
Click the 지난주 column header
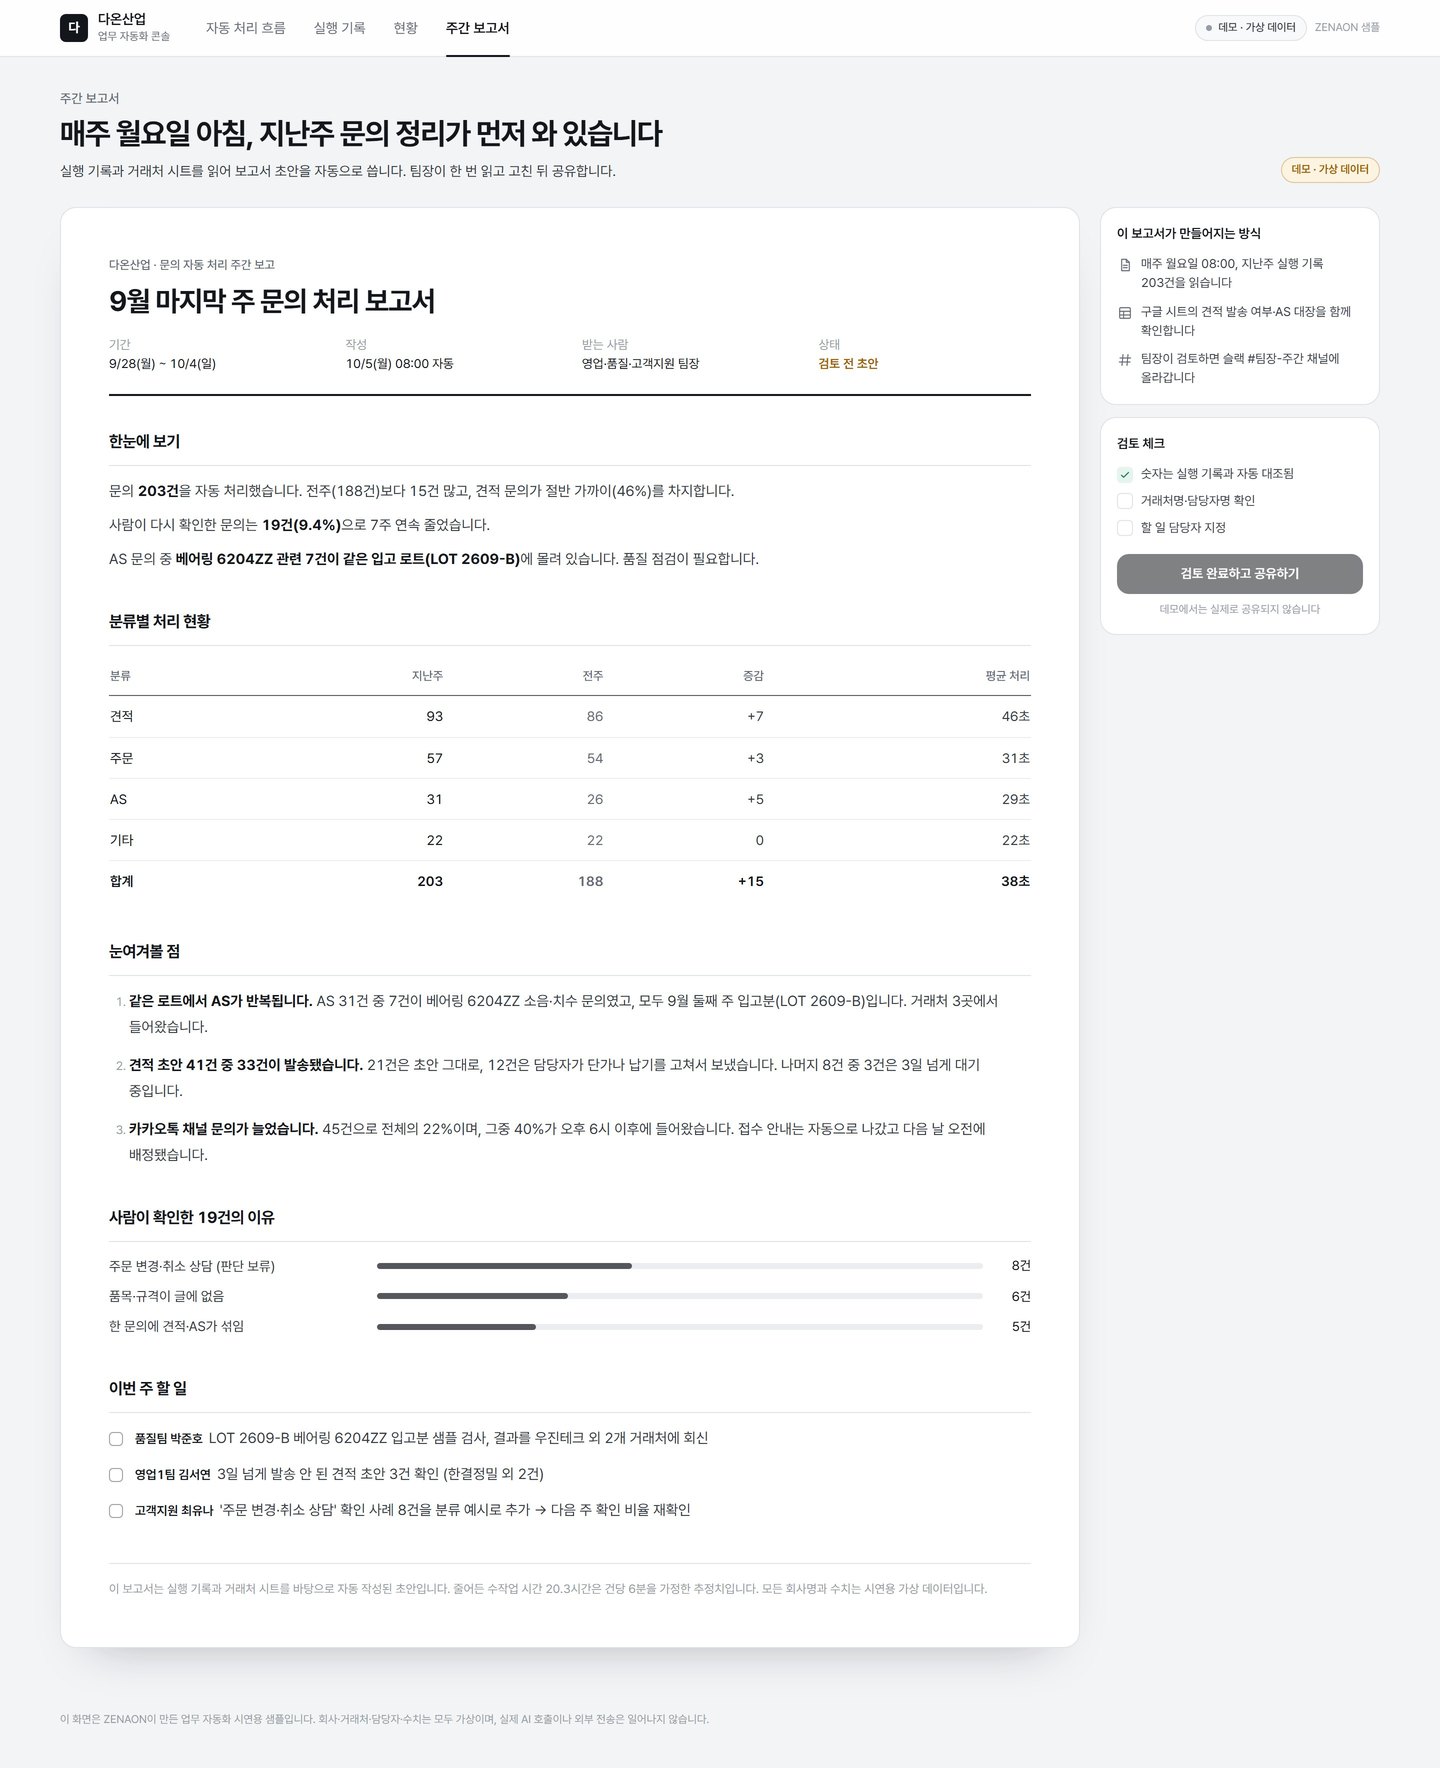point(427,676)
